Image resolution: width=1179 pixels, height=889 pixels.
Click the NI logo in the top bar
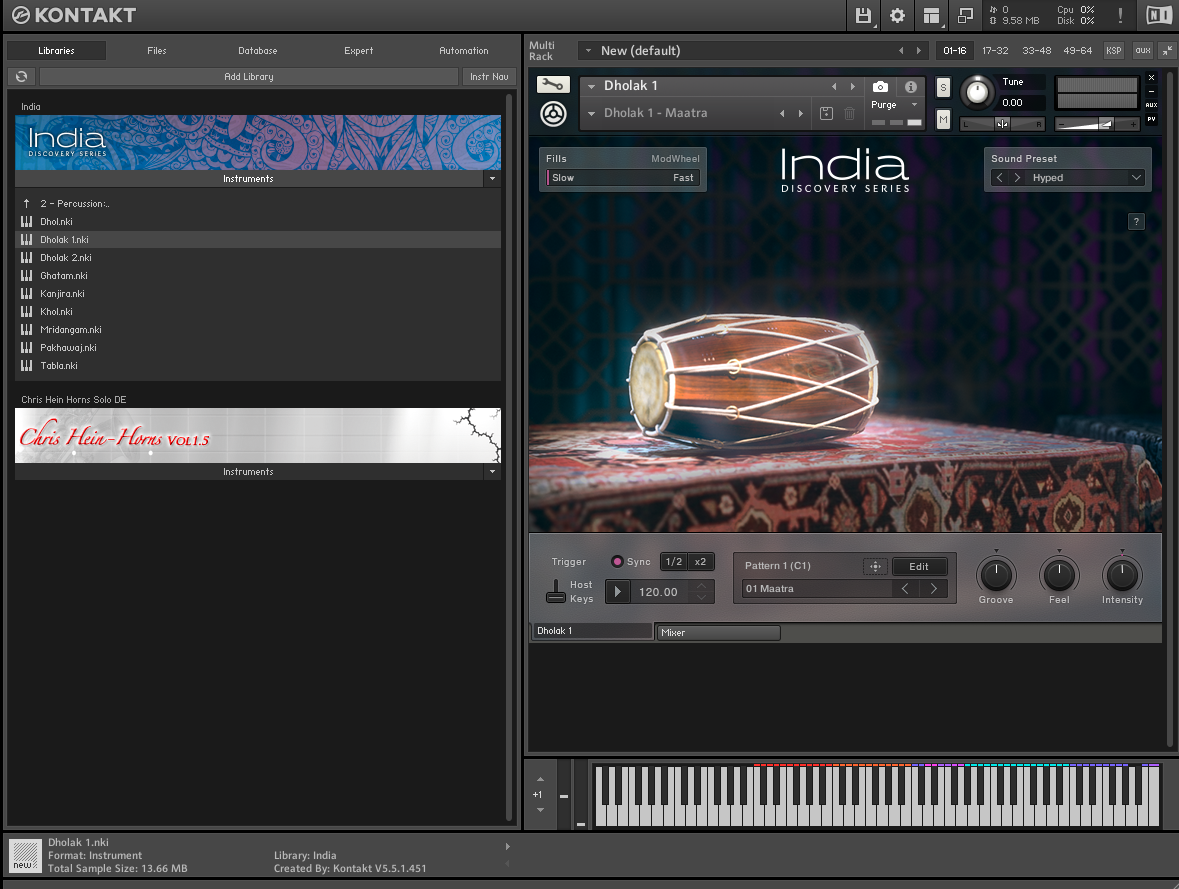pyautogui.click(x=1159, y=16)
